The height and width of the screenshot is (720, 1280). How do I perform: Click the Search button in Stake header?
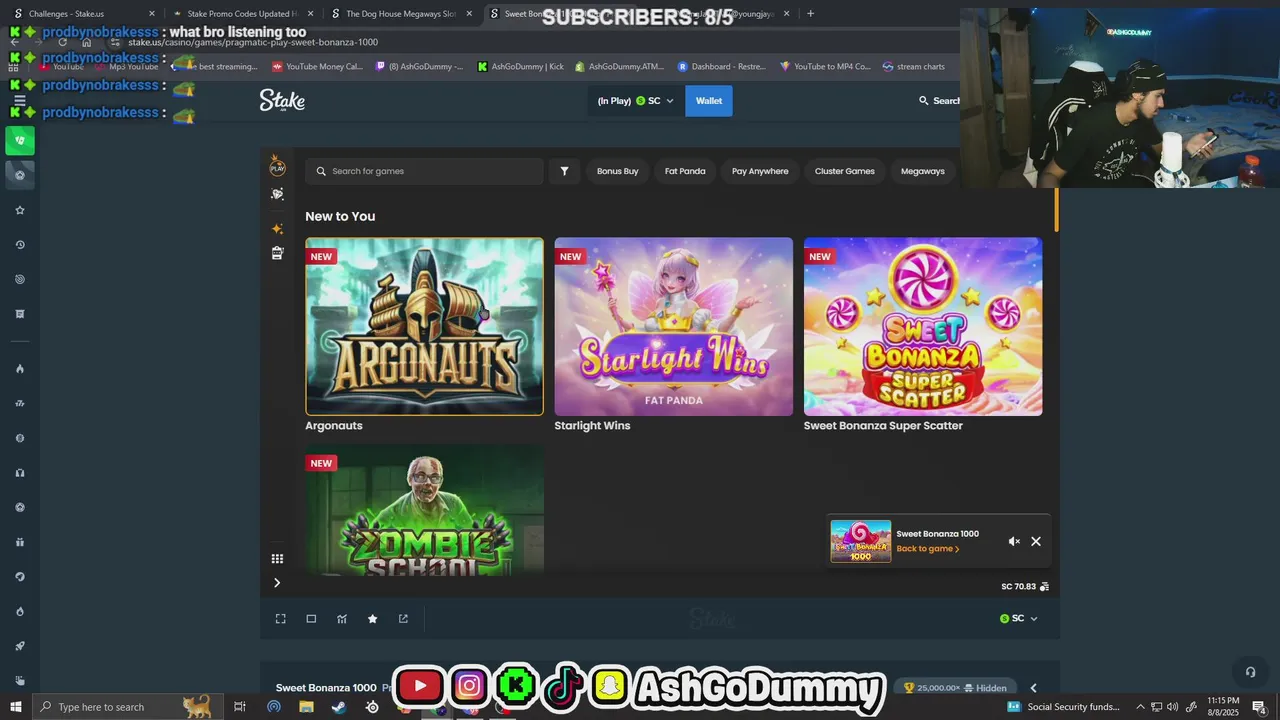[x=939, y=101]
